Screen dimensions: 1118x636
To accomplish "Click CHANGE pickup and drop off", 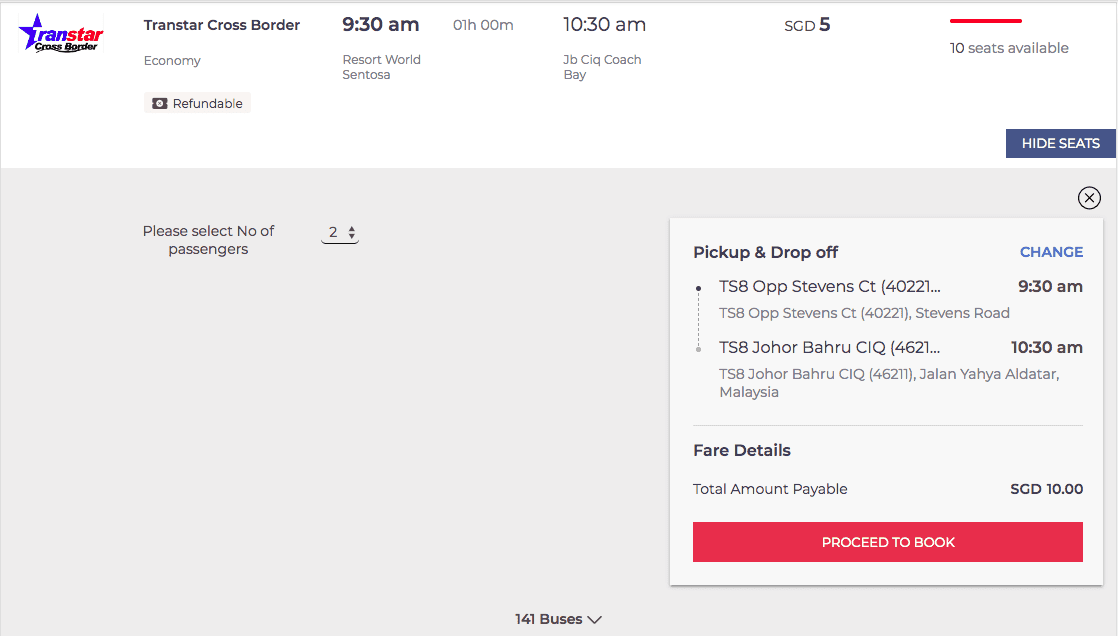I will 1051,252.
